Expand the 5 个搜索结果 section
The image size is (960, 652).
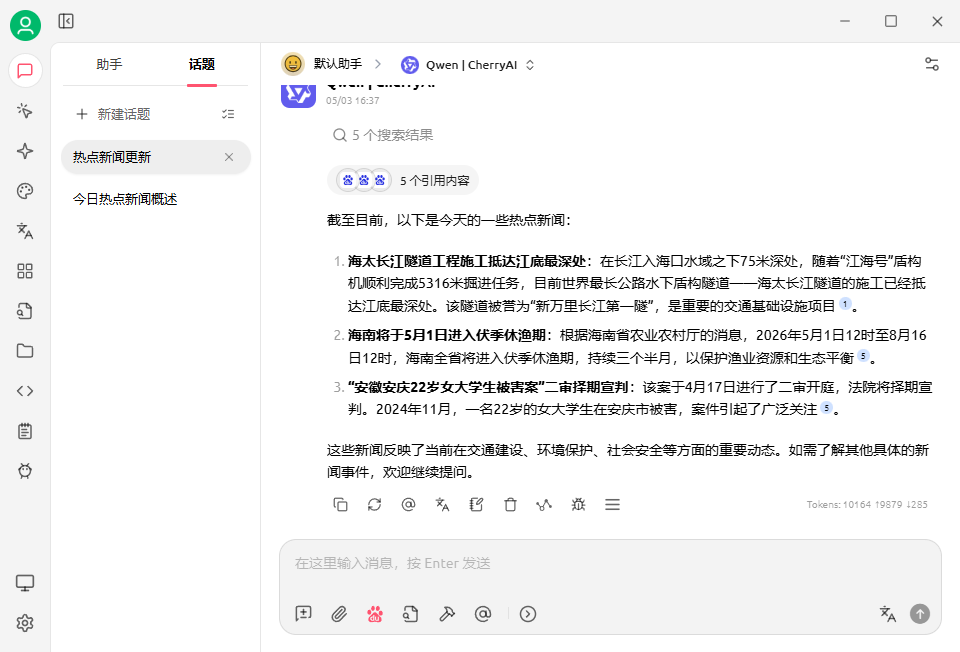(x=383, y=135)
